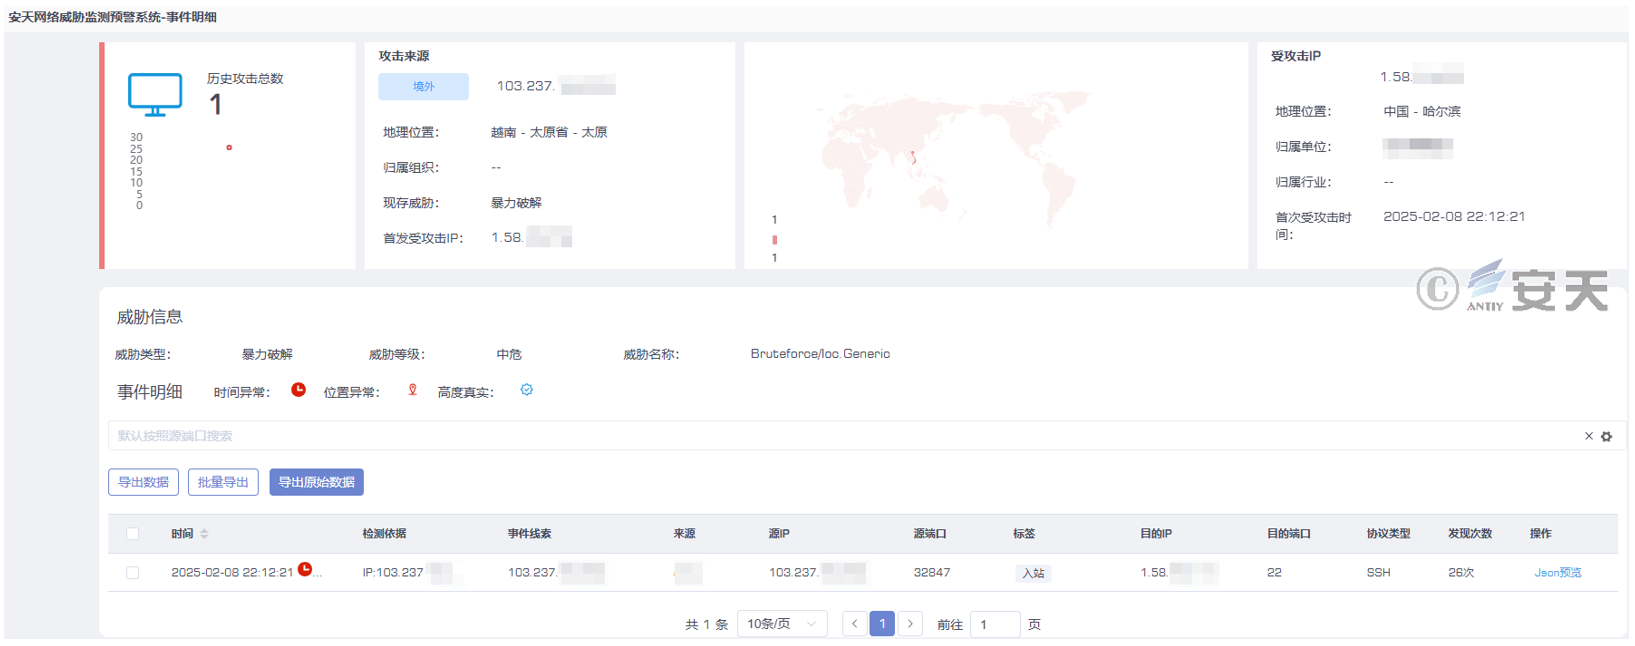Open search settings gear icon

click(1607, 437)
